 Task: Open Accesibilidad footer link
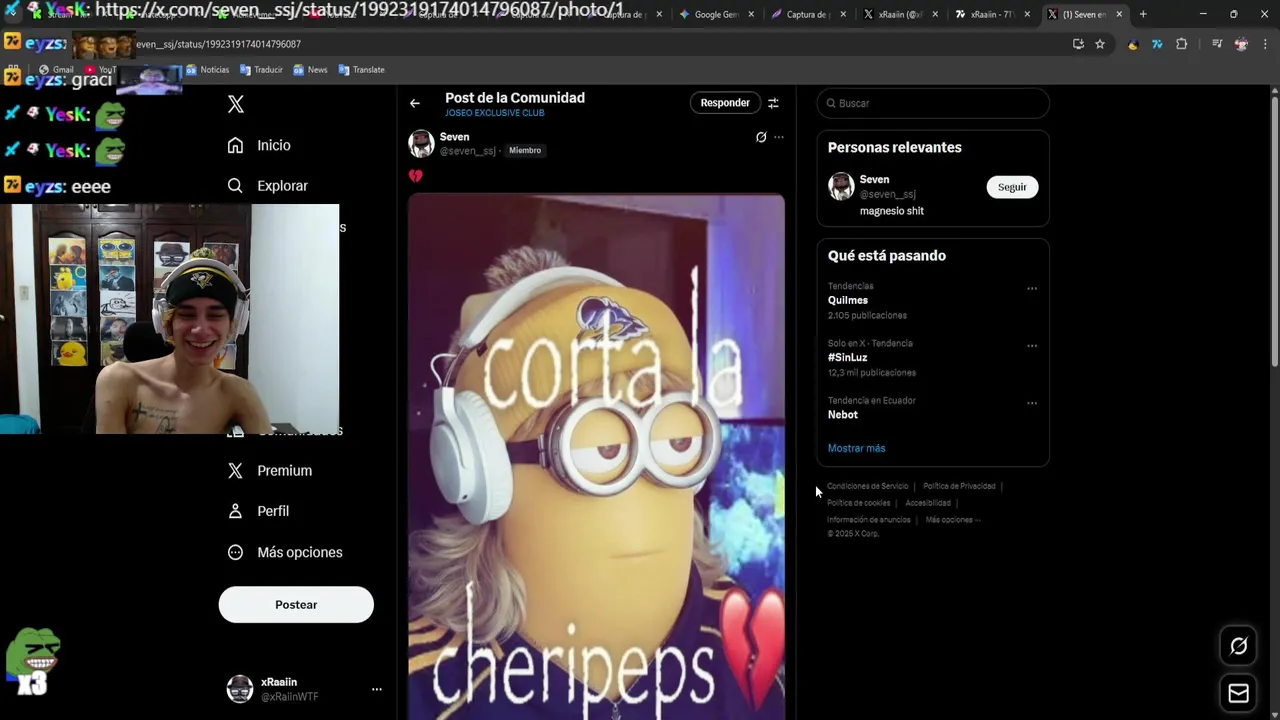(928, 503)
